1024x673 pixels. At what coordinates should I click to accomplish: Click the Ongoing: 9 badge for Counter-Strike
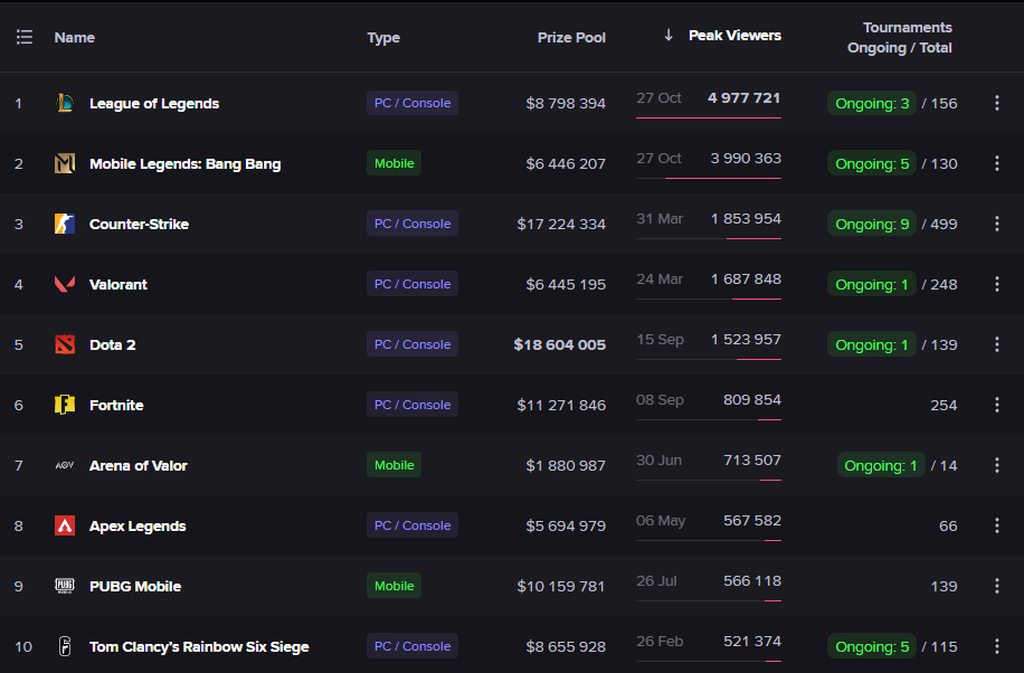pos(872,224)
